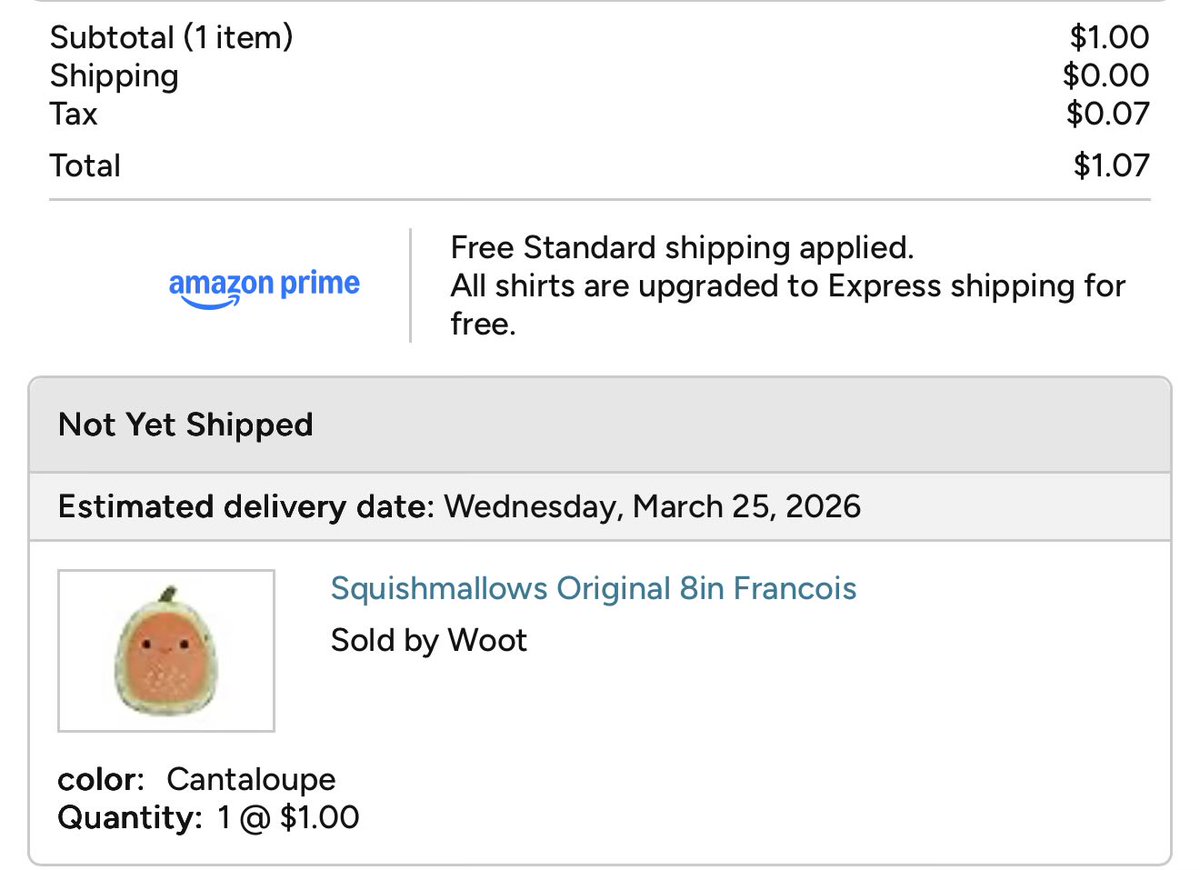Click the Subtotal amount $1.00
Screen dimensions: 1200x870
[1109, 37]
